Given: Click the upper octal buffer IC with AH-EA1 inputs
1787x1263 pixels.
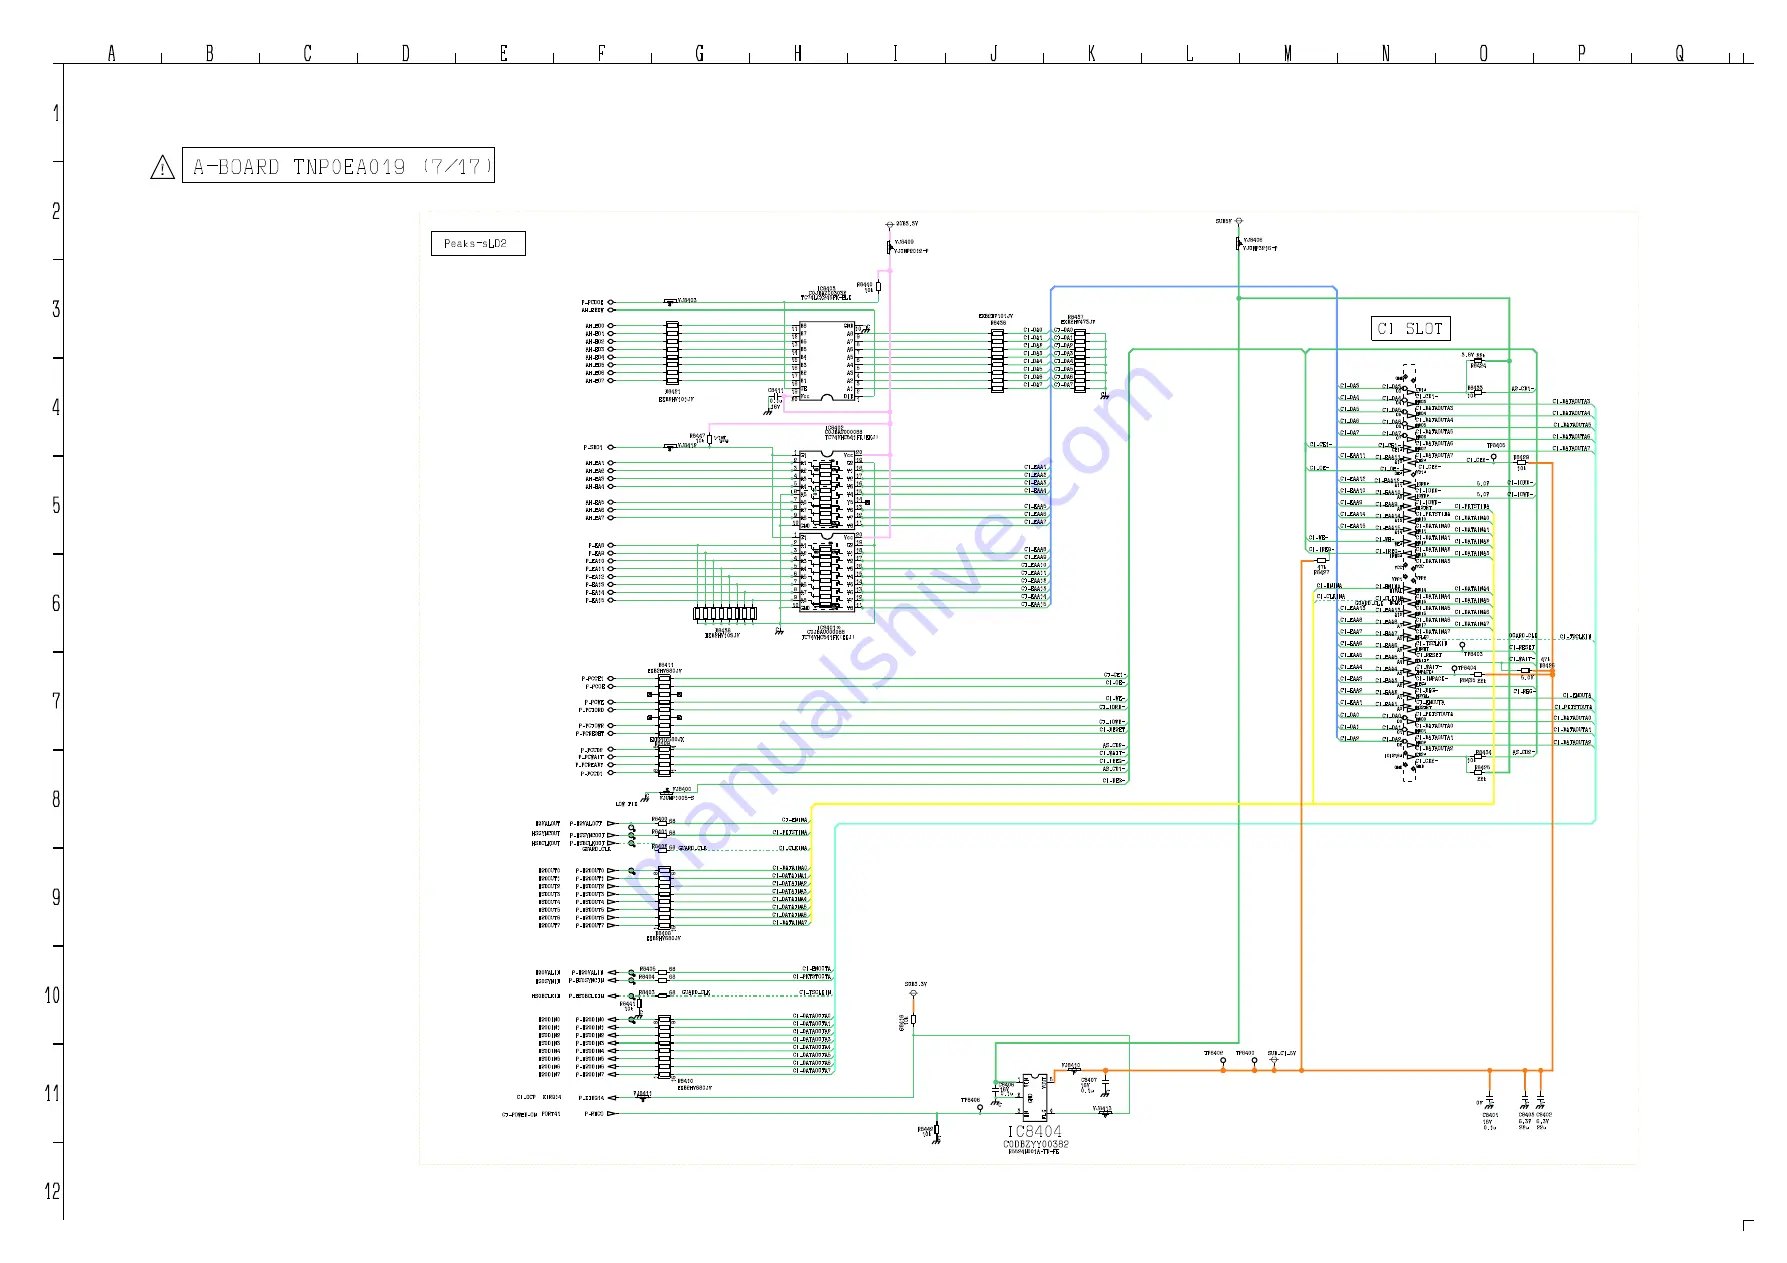Looking at the screenshot, I should (827, 489).
